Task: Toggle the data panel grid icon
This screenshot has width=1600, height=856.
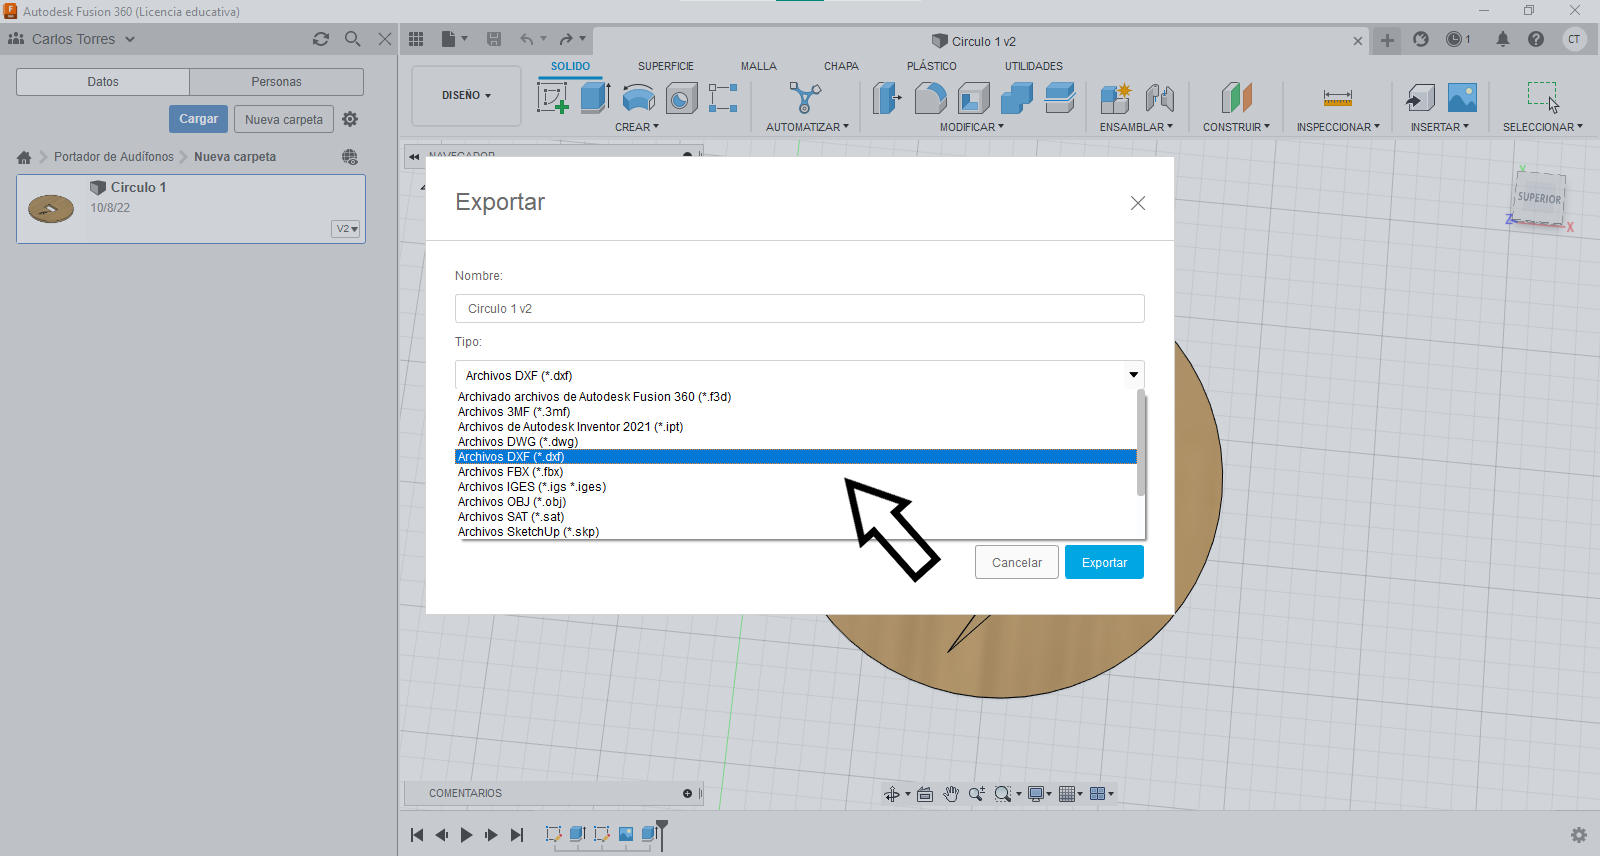Action: [416, 39]
